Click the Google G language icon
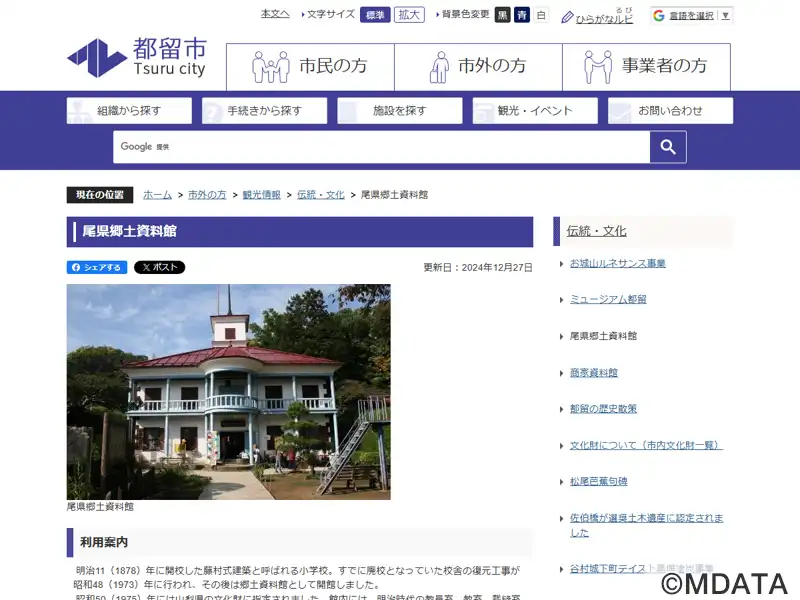Viewport: 800px width, 600px height. pos(659,15)
